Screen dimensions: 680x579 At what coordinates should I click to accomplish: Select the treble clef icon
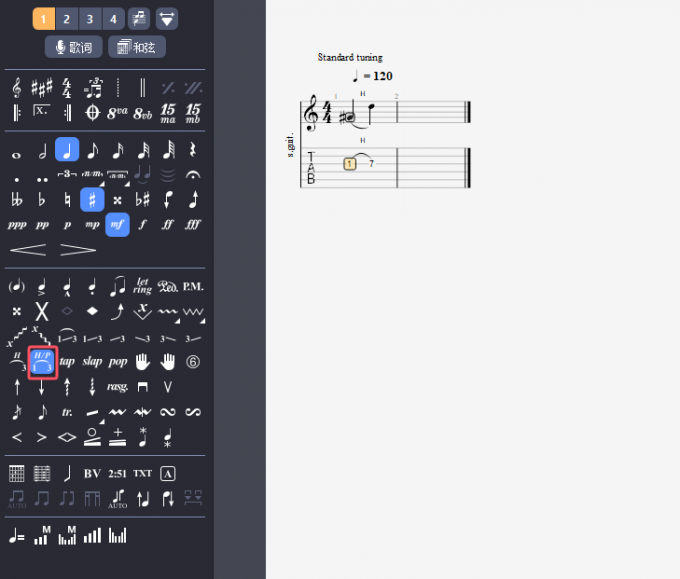point(17,88)
